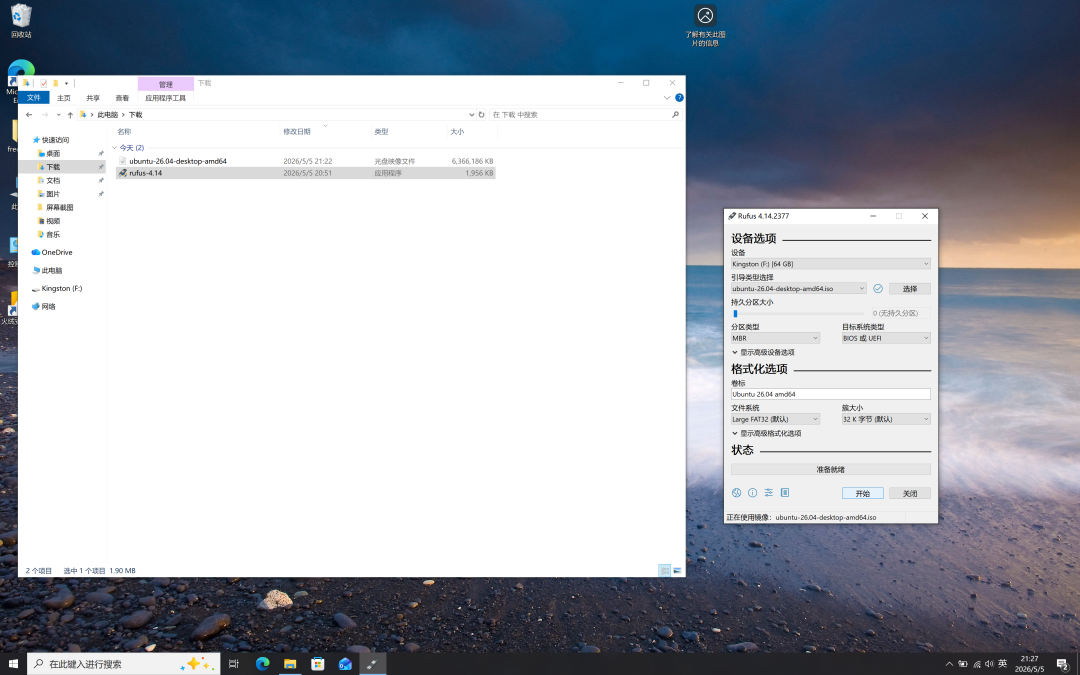Show Rufus about information icon
Viewport: 1080px width, 675px height.
click(752, 492)
